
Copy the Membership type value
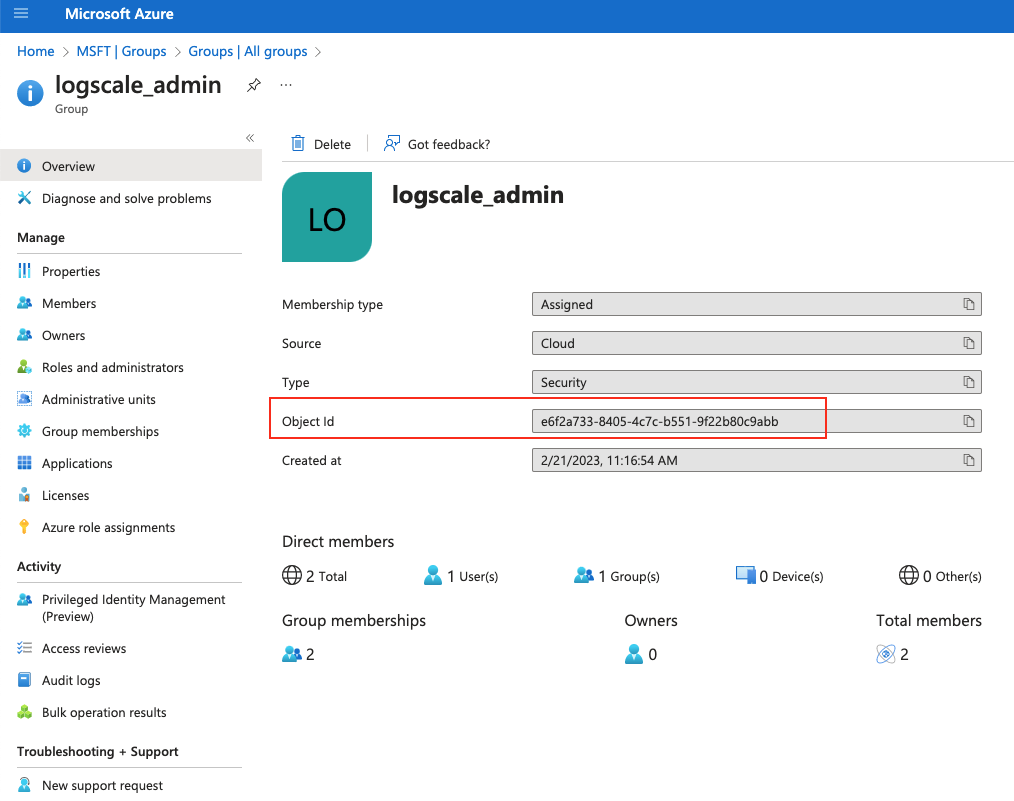[968, 304]
